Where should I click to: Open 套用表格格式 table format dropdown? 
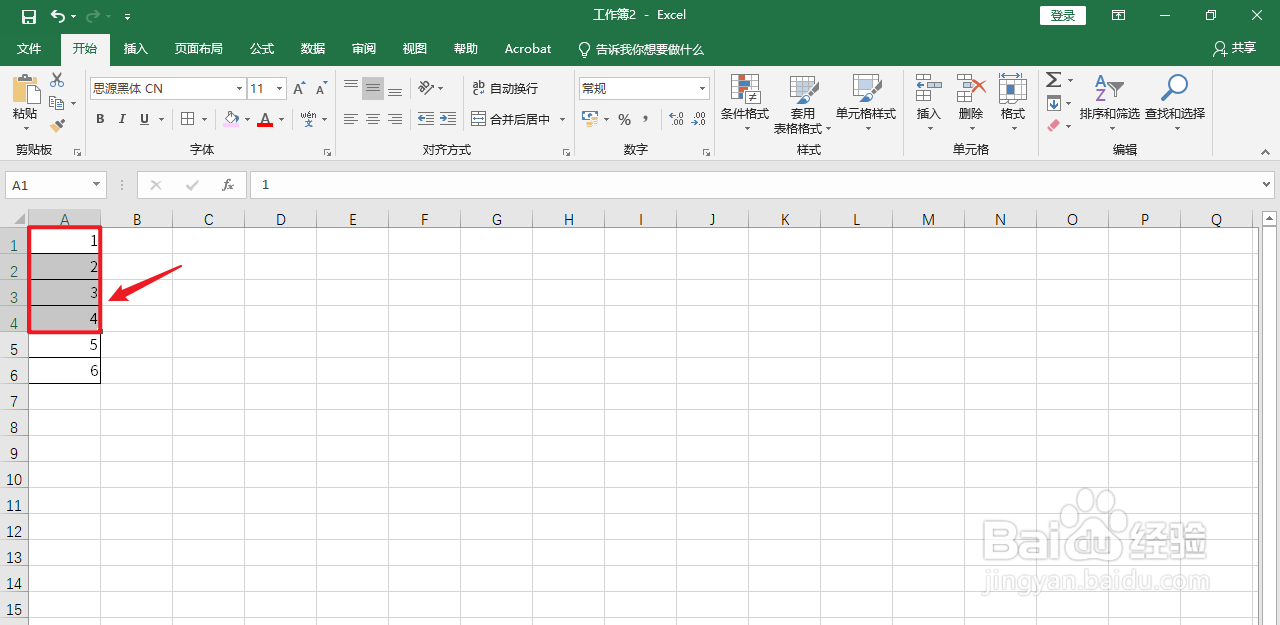point(803,103)
